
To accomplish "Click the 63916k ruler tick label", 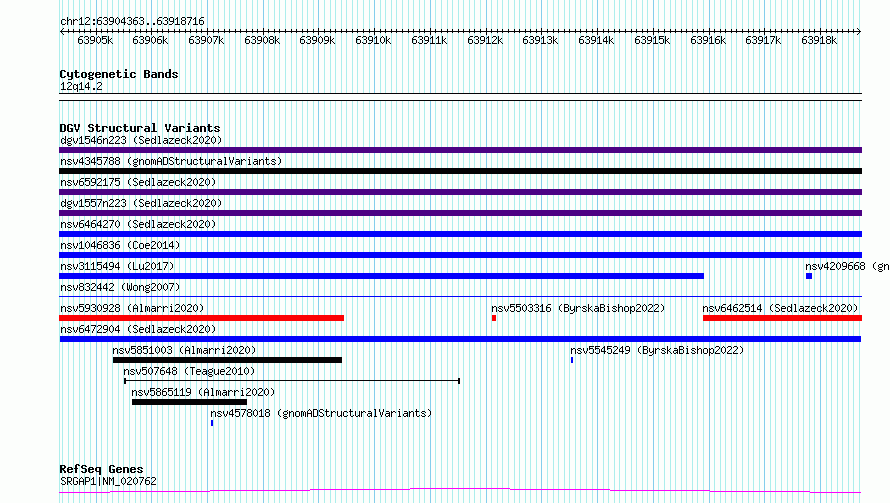I will click(708, 40).
